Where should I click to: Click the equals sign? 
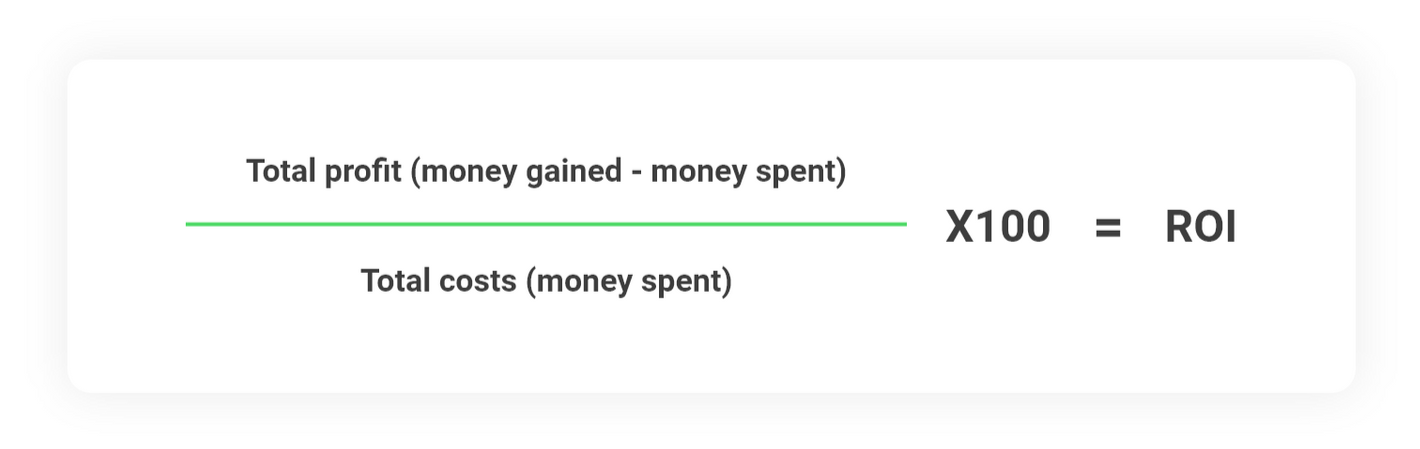(1108, 228)
